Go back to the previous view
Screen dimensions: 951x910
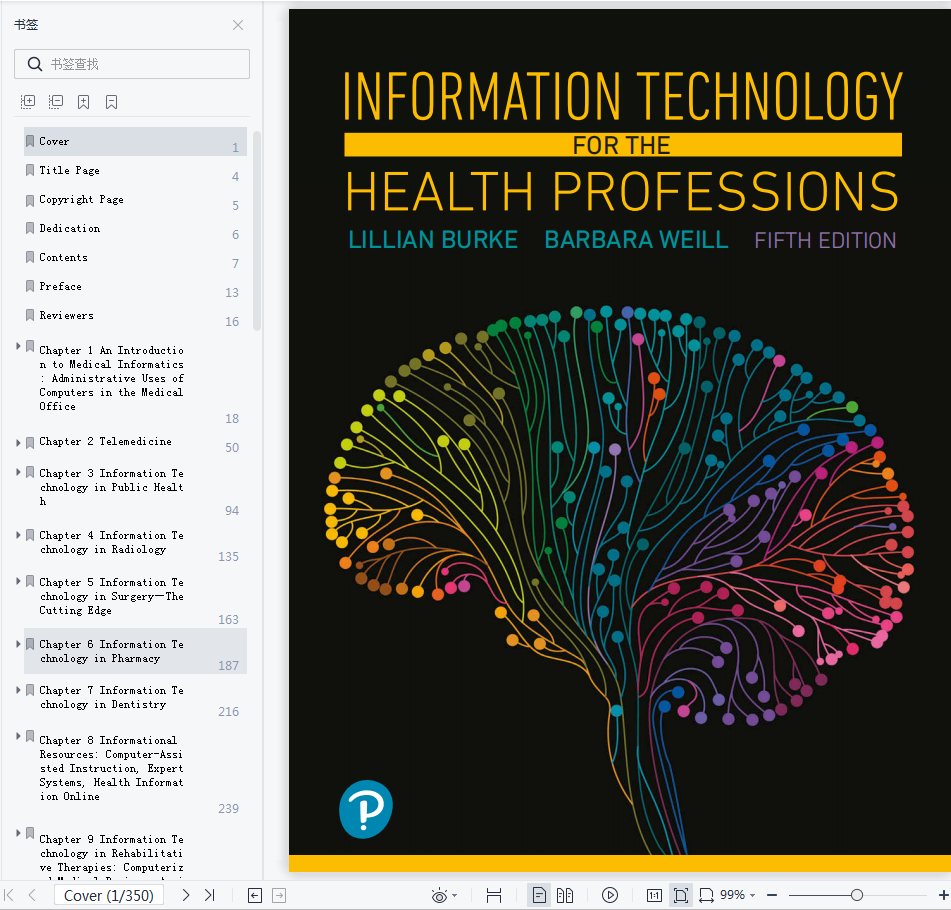click(255, 895)
